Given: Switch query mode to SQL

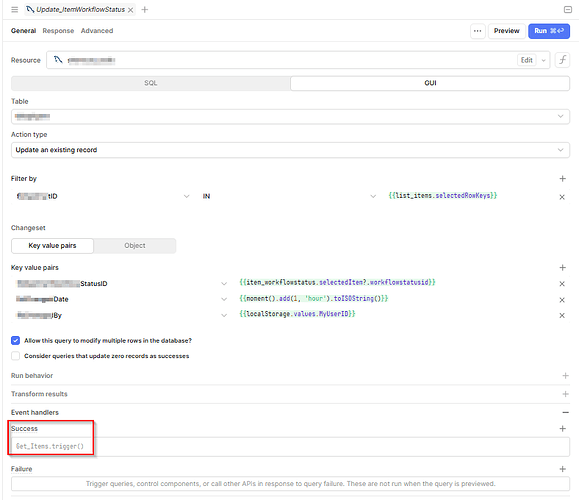Looking at the screenshot, I should click(151, 83).
